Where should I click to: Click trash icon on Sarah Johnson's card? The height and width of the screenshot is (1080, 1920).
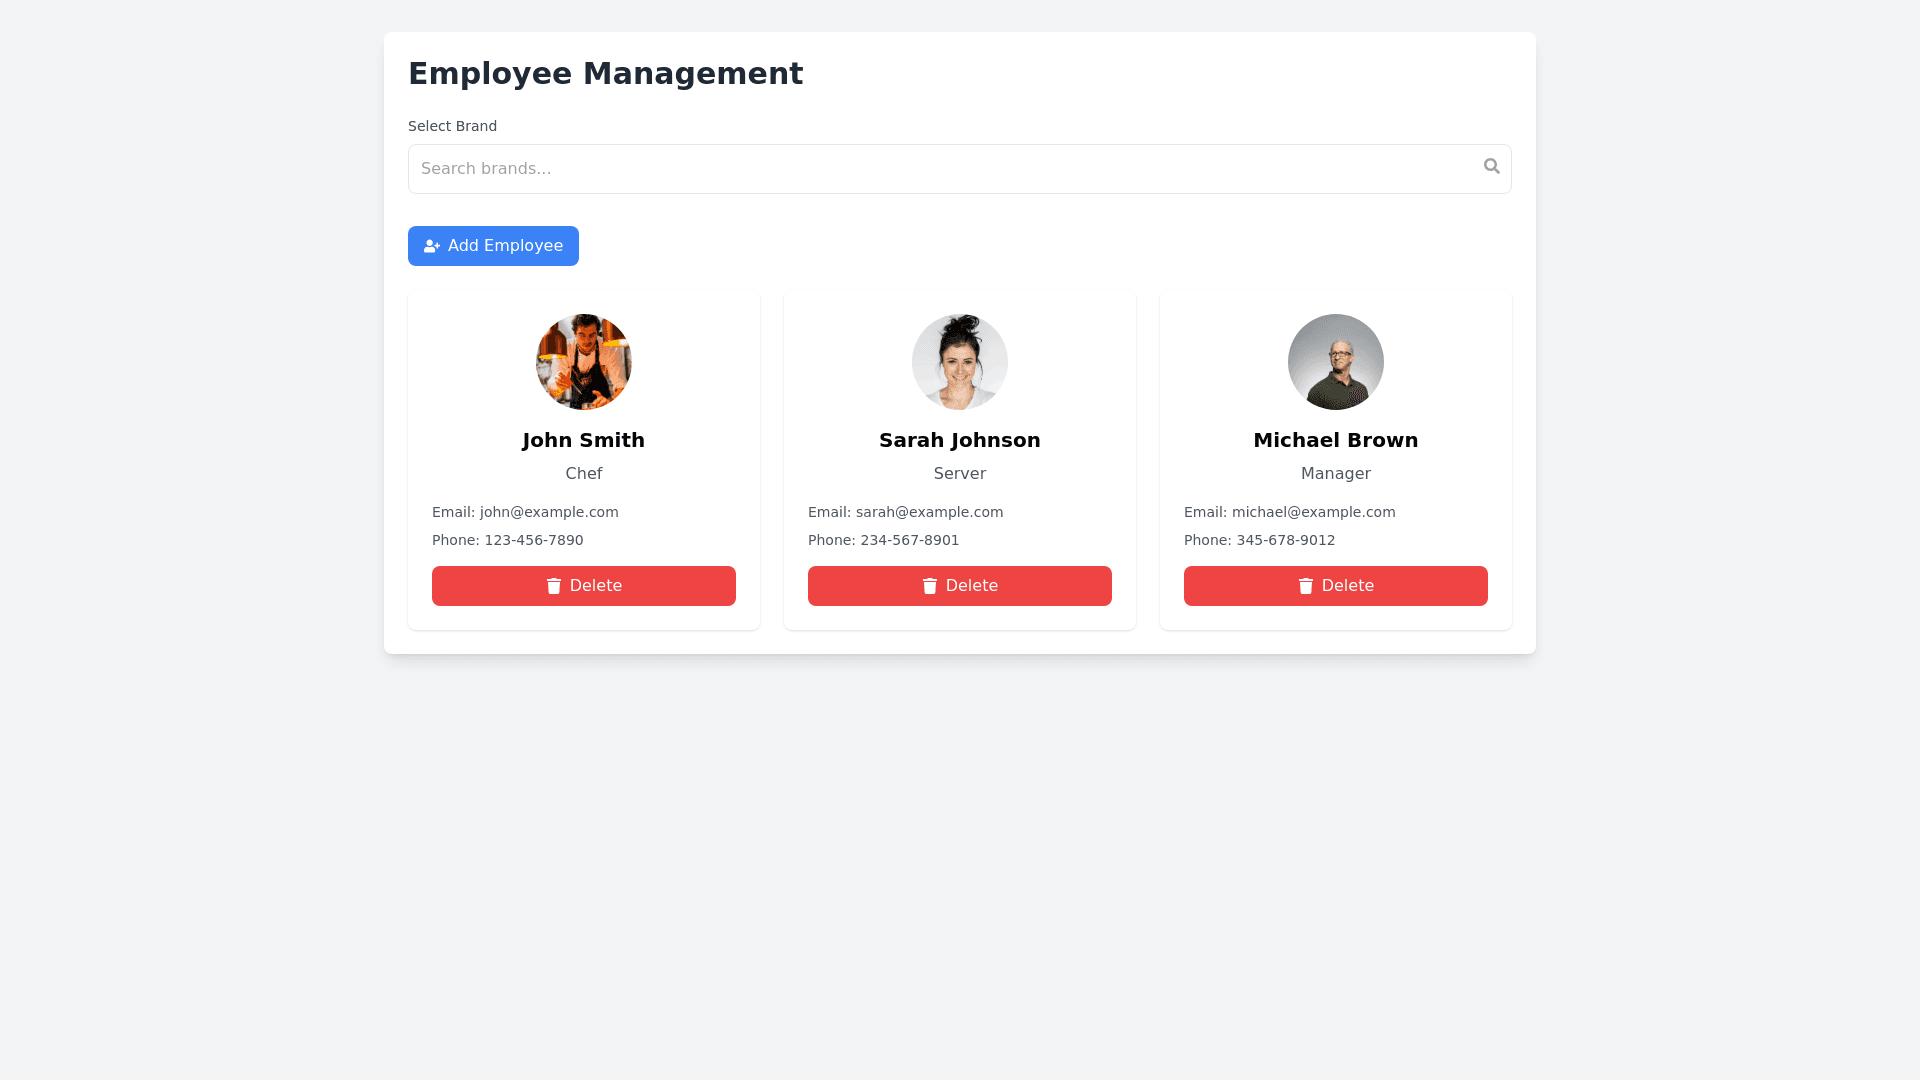pos(930,586)
